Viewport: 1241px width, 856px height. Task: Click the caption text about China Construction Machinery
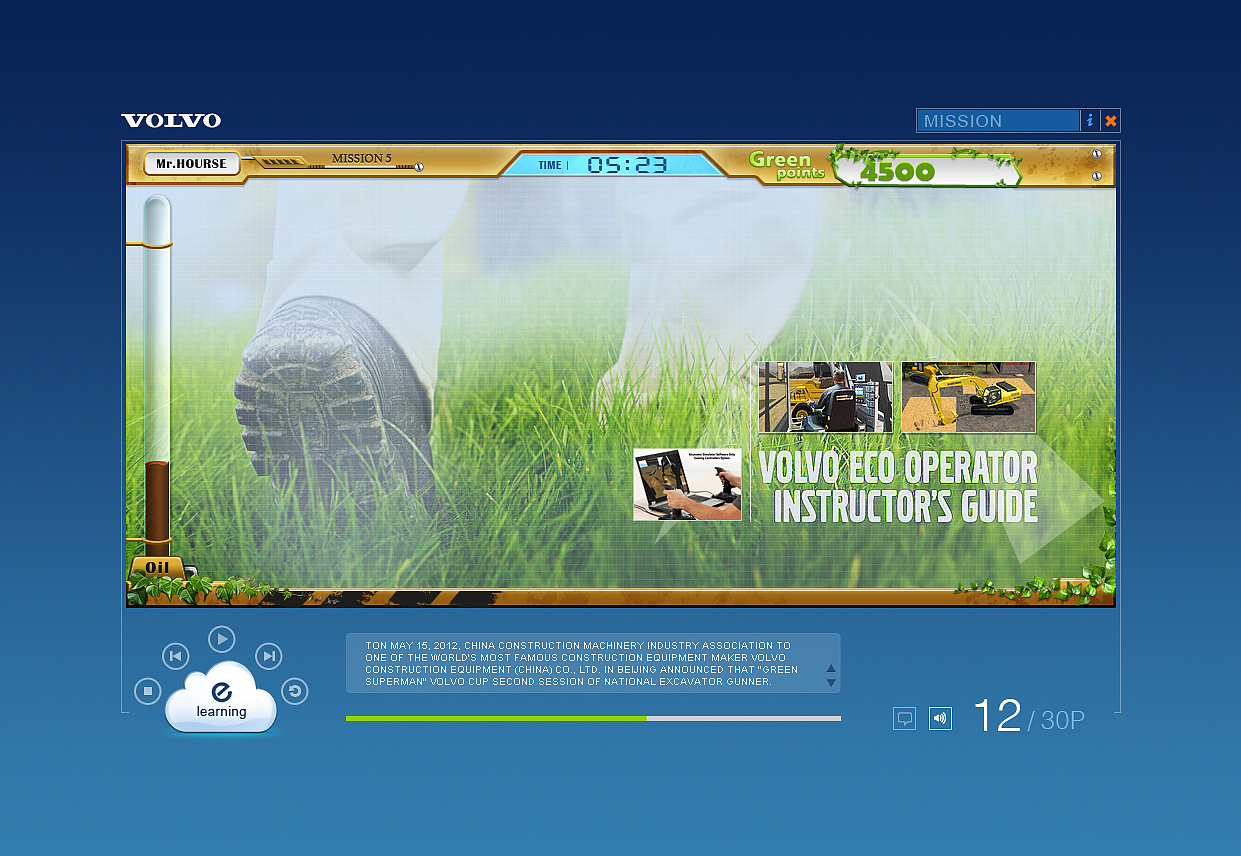click(580, 663)
